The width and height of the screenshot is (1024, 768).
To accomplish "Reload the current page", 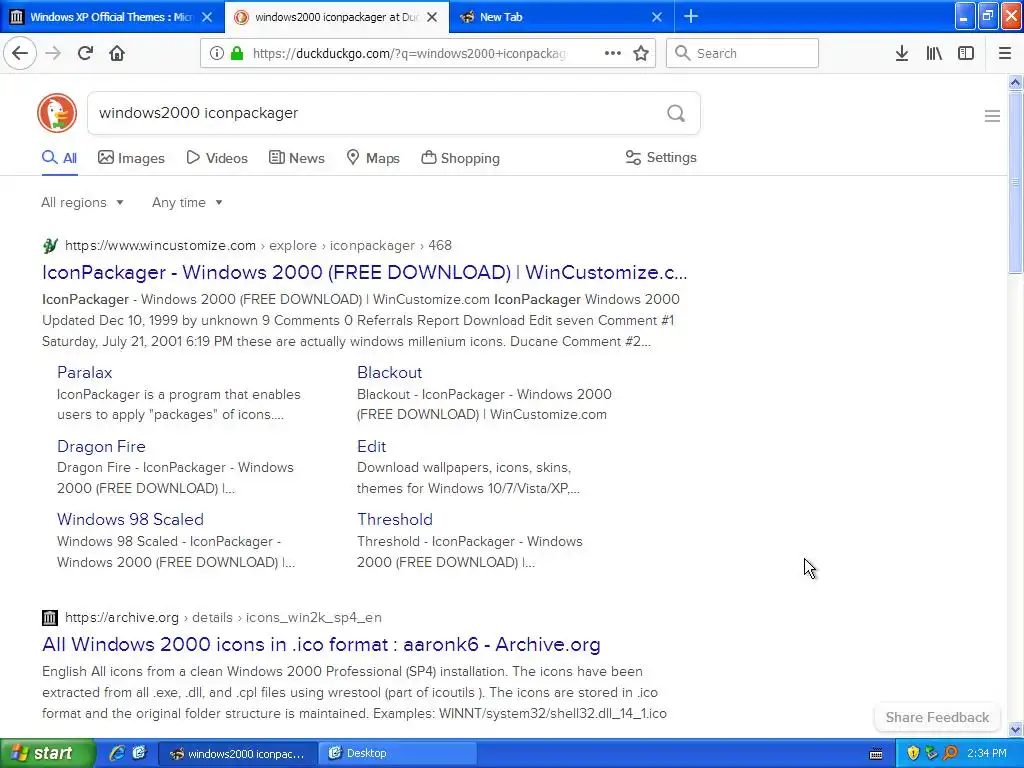I will 85,53.
